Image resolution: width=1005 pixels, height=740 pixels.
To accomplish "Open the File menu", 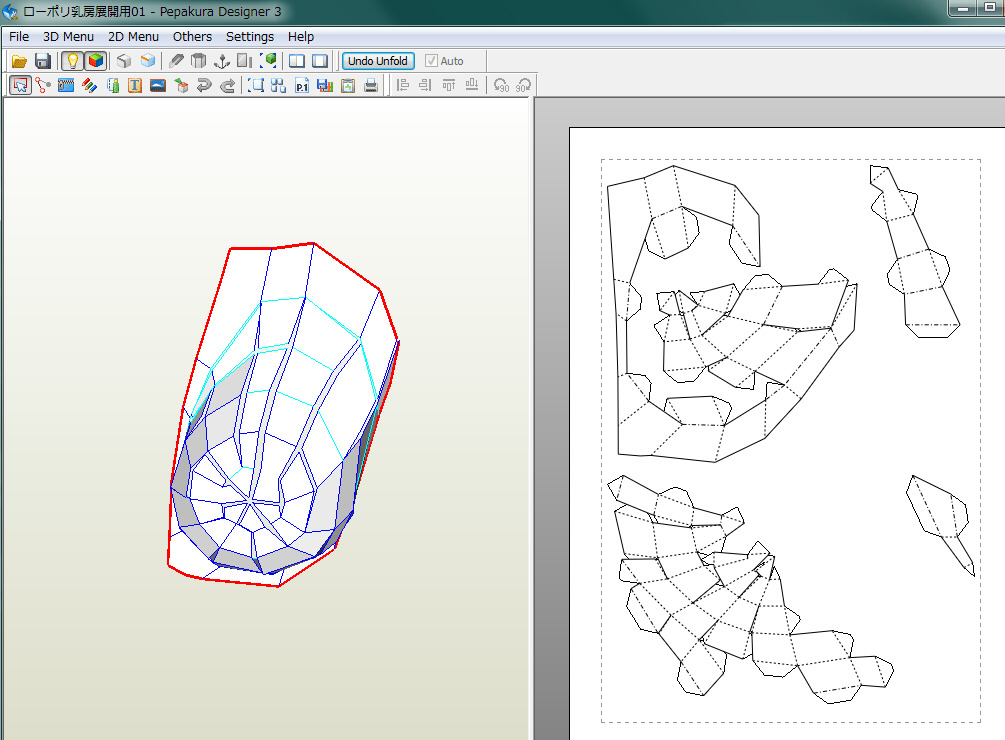I will click(x=19, y=37).
